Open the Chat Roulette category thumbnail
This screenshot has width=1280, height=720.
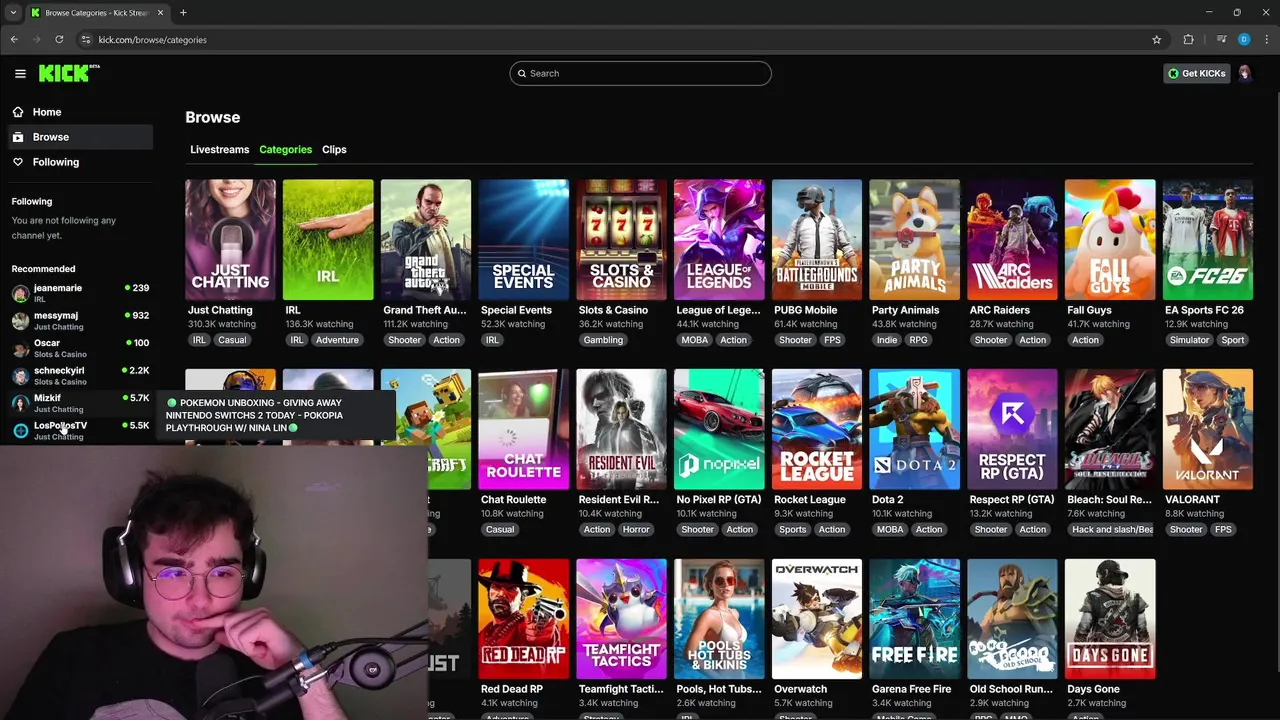(523, 429)
